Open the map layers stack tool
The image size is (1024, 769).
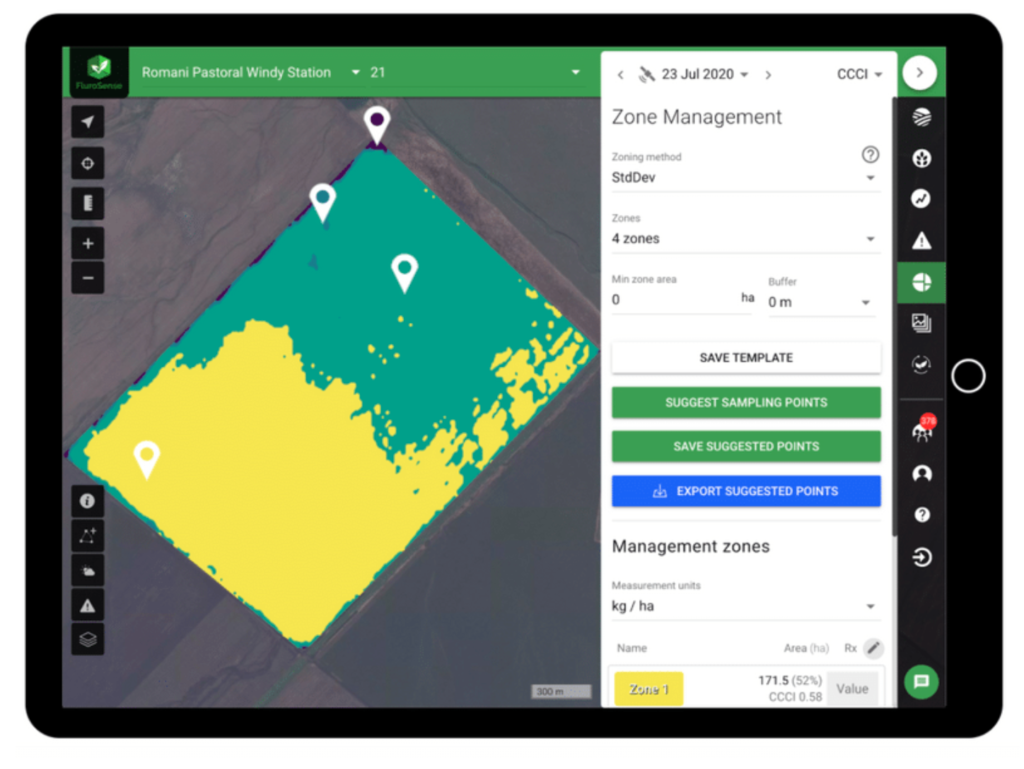(88, 639)
